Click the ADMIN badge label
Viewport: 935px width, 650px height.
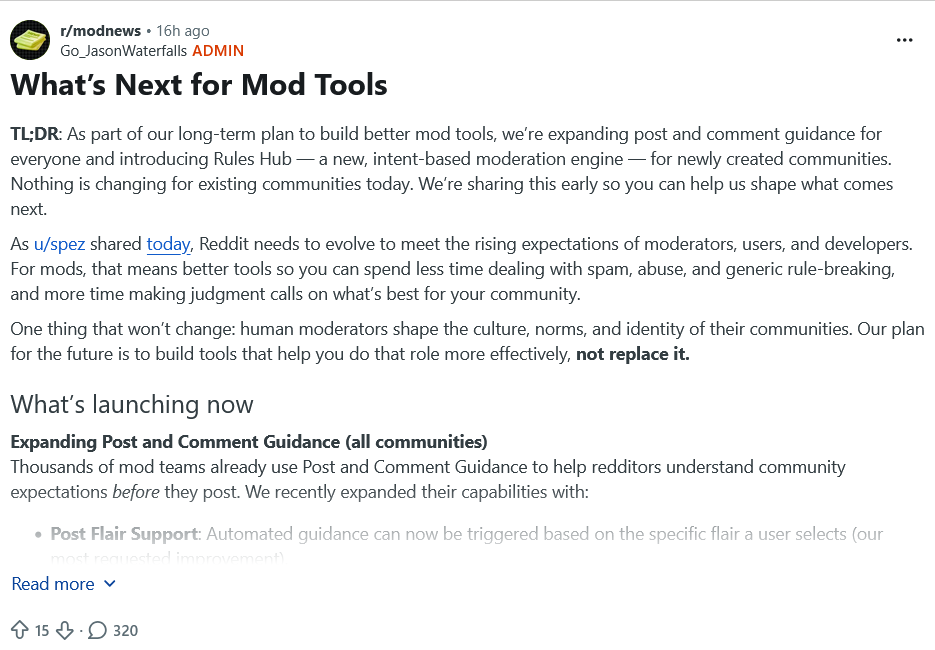pyautogui.click(x=218, y=51)
